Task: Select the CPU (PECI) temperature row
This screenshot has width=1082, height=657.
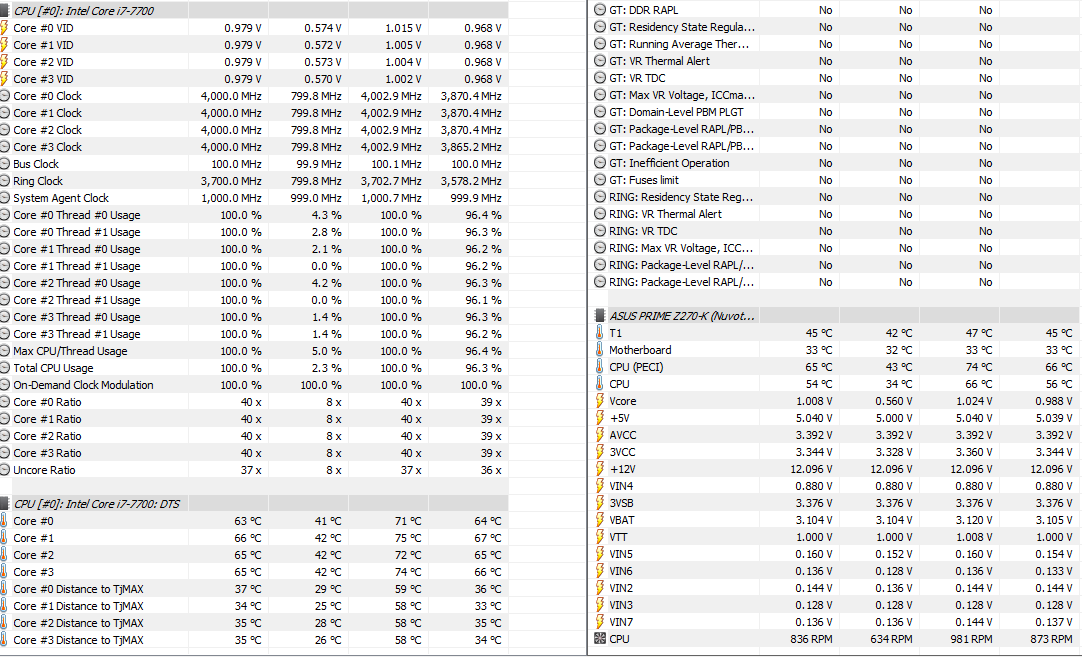Action: [x=834, y=367]
